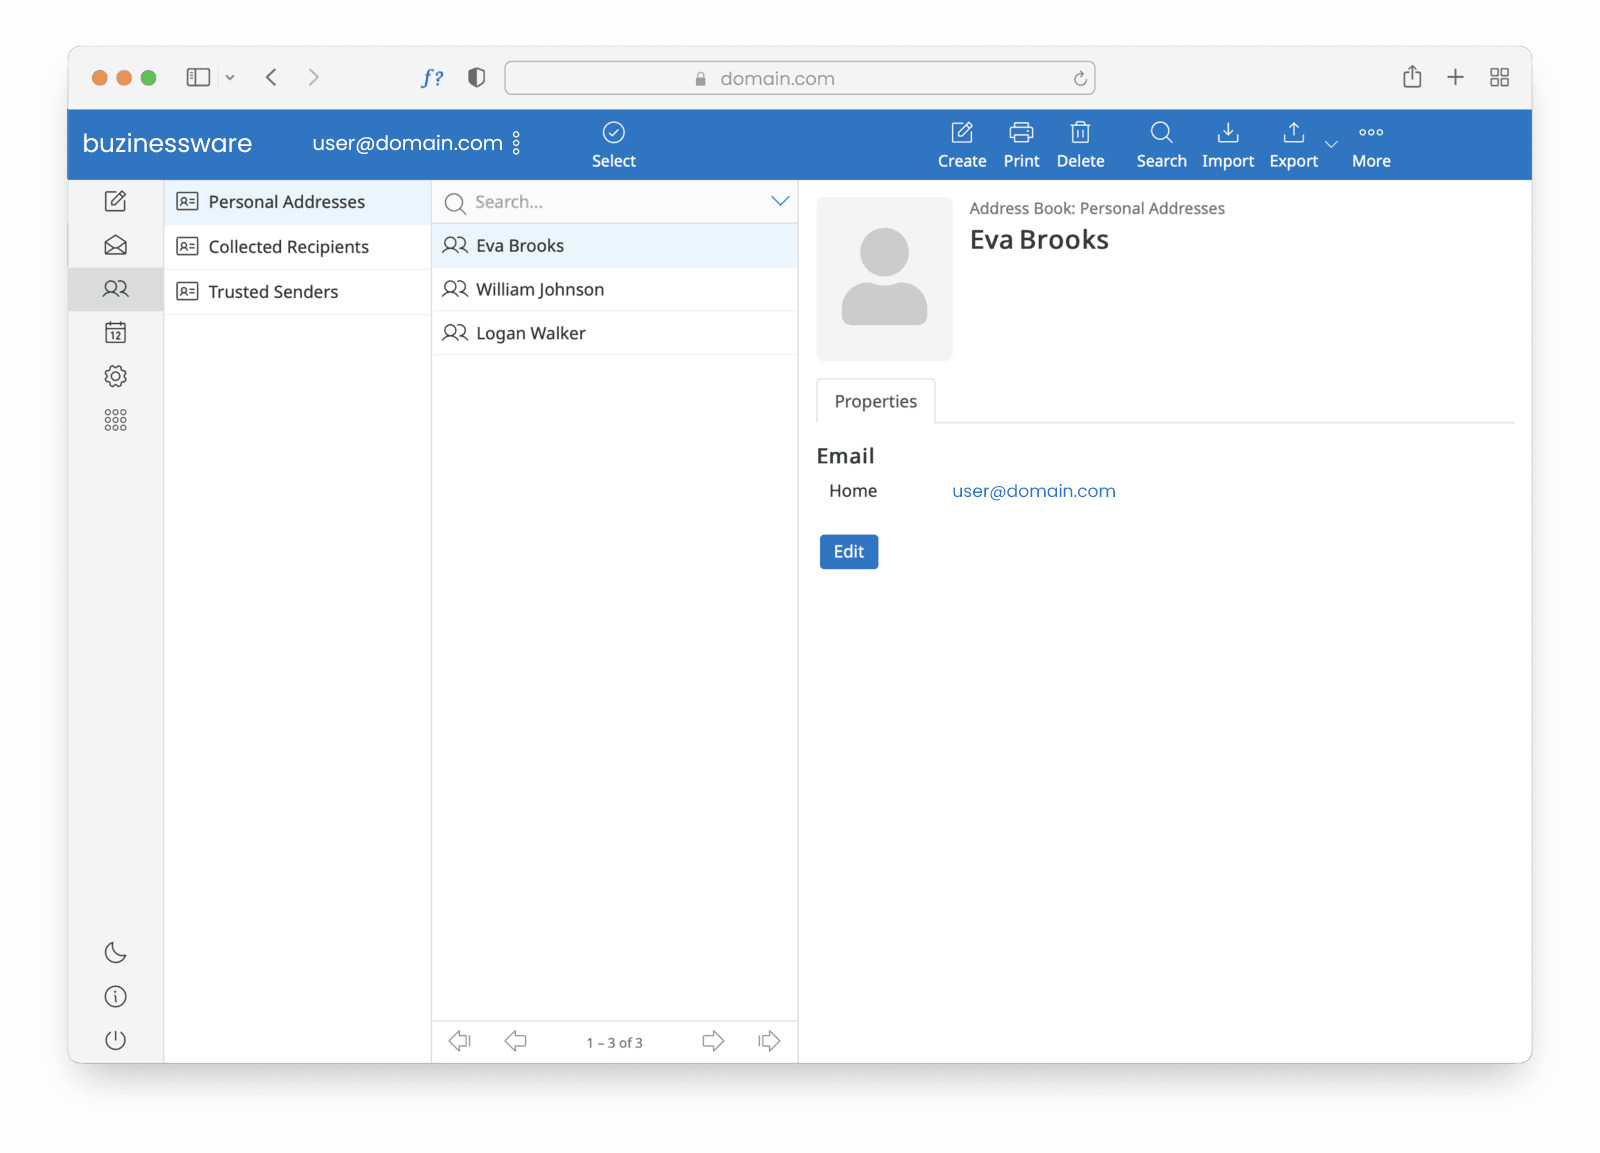Screen dimensions: 1600x1153
Task: Select William Johnson from the contact list
Action: click(x=540, y=289)
